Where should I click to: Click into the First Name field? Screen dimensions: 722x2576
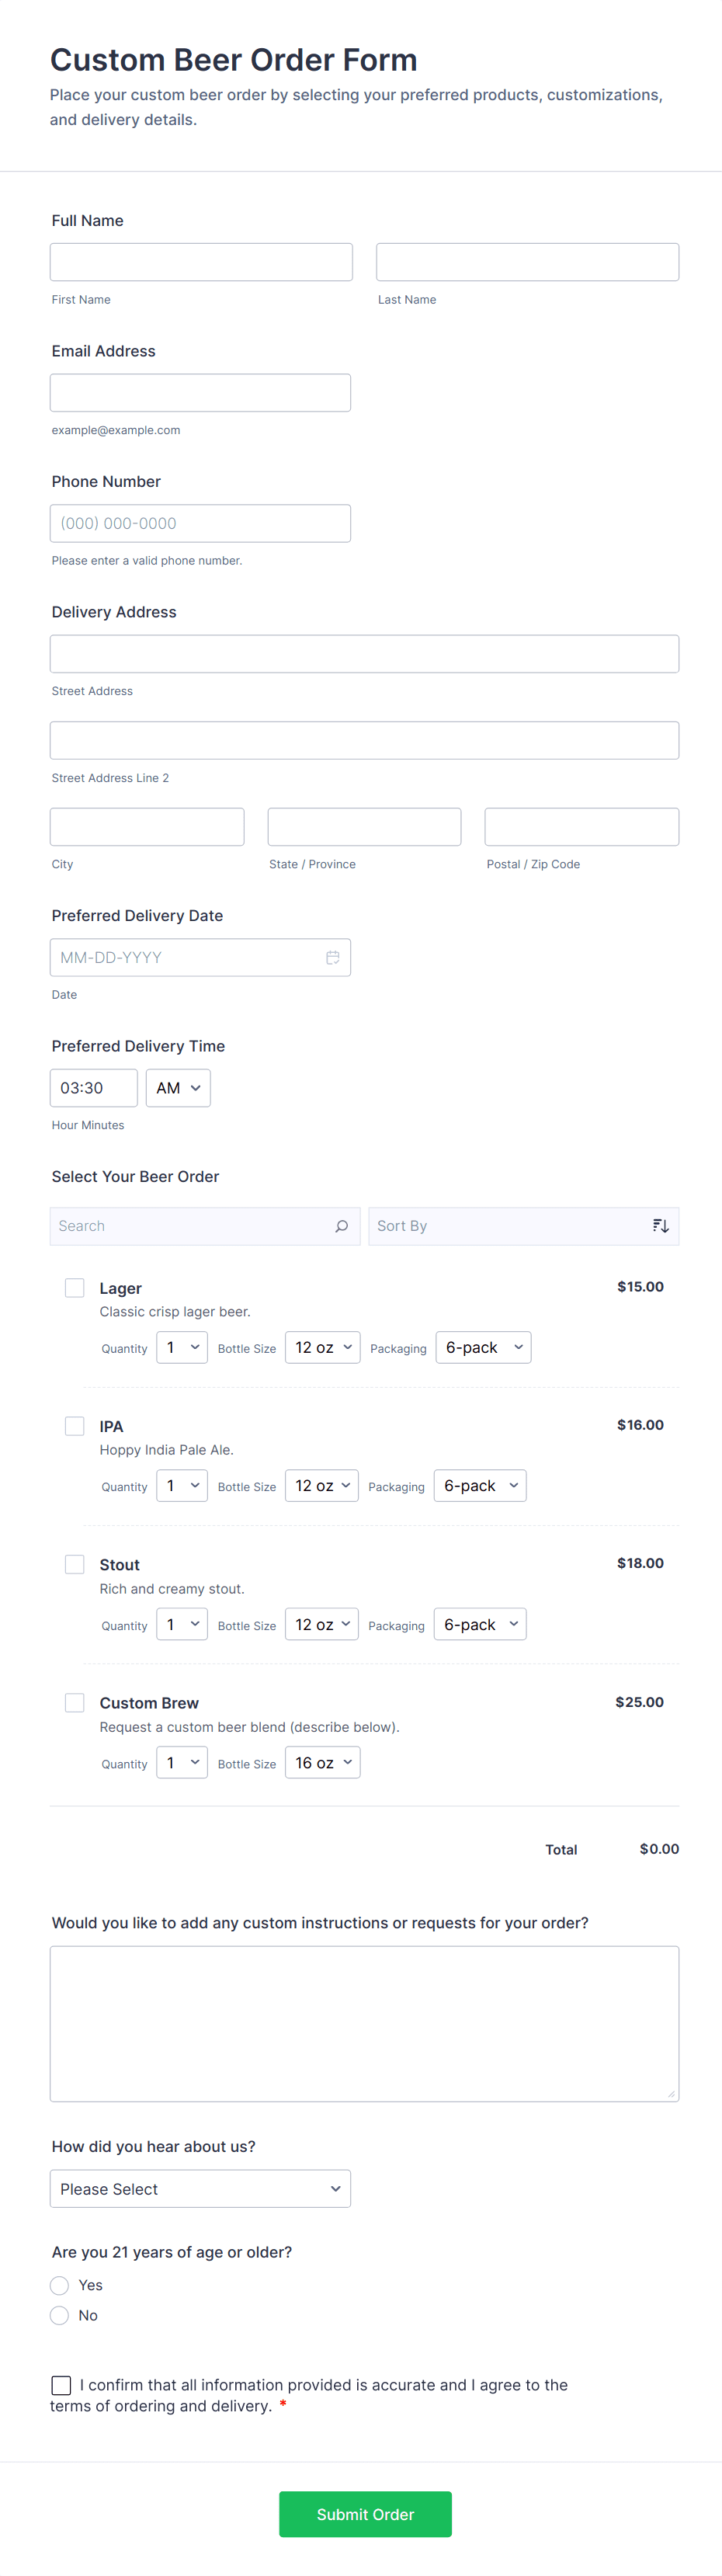201,262
